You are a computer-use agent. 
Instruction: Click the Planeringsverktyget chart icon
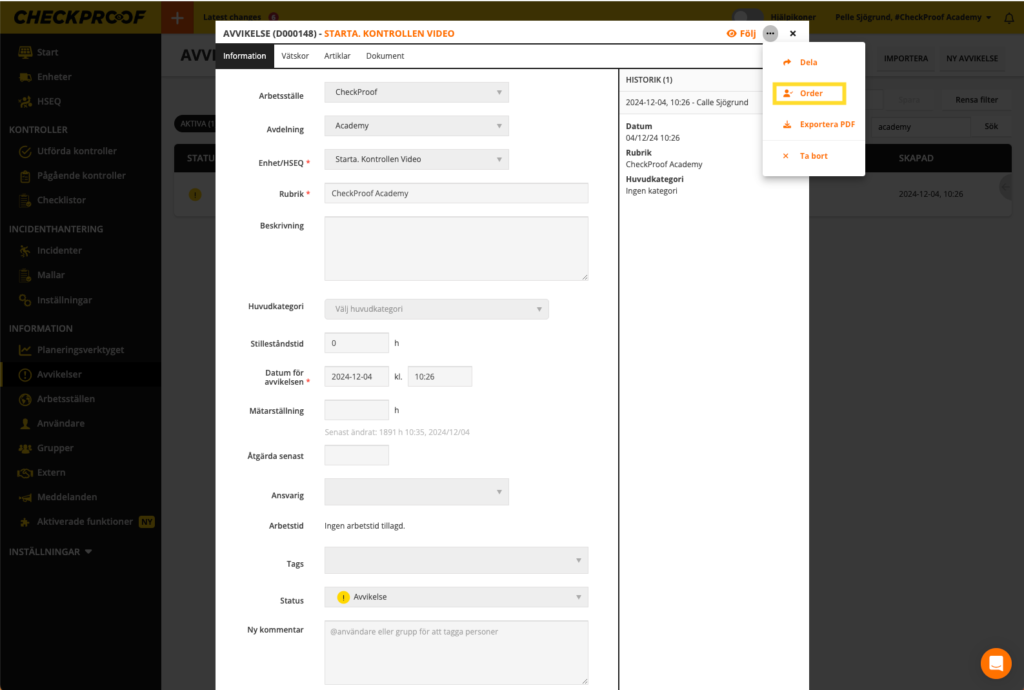(24, 350)
